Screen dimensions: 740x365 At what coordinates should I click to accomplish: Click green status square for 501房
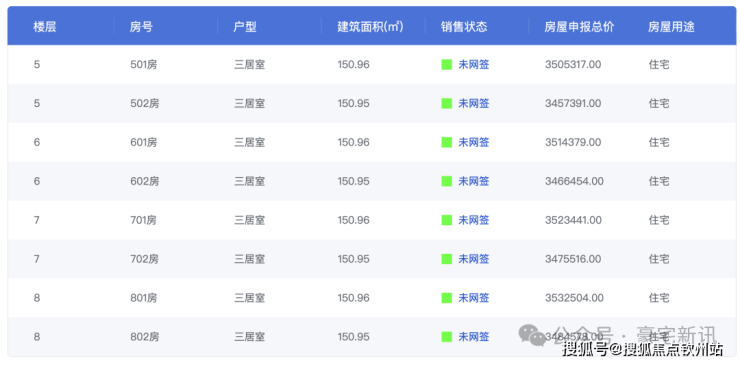pos(446,65)
